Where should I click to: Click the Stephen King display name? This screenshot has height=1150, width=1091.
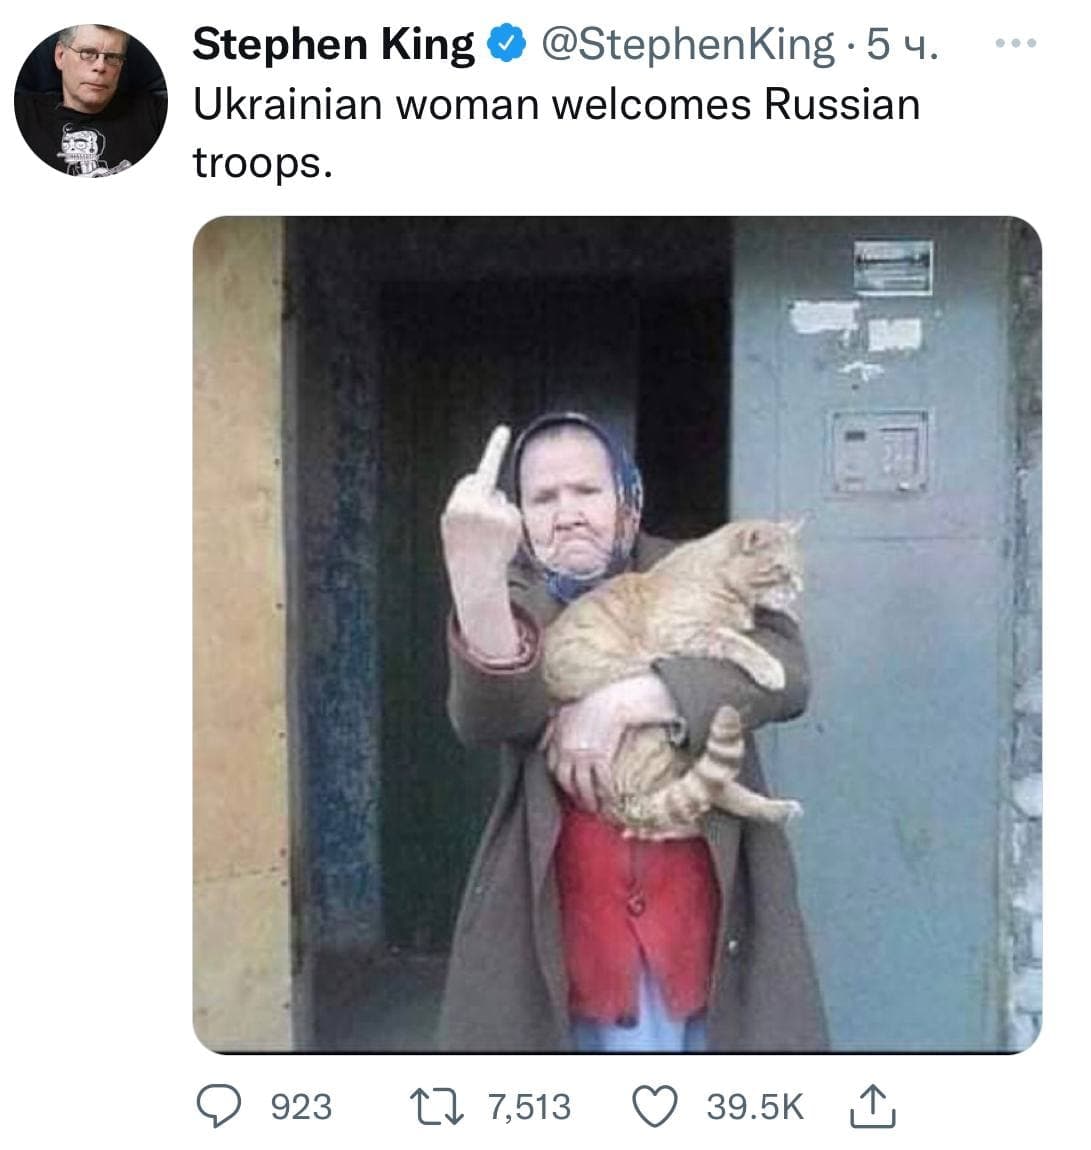(333, 44)
